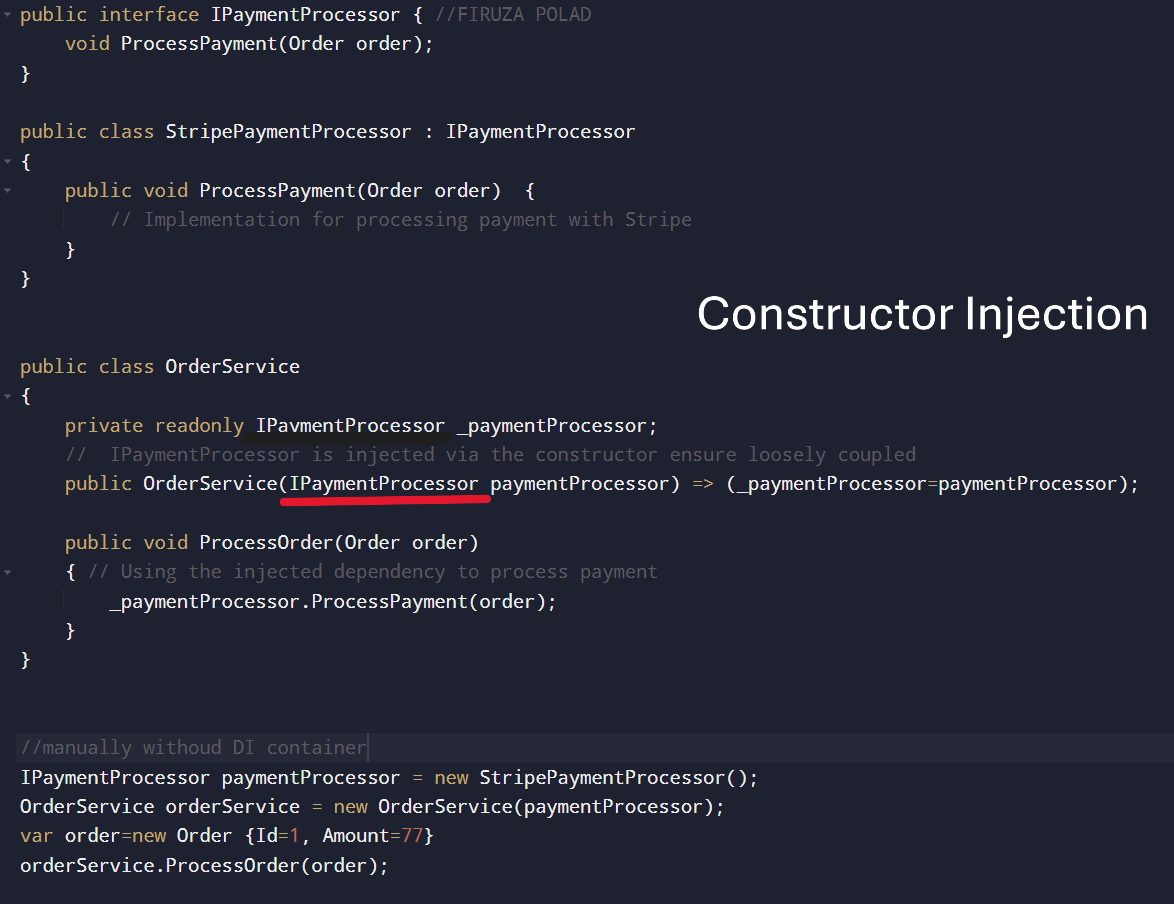The height and width of the screenshot is (904, 1174).
Task: Fold the ProcessOrder method body arrow
Action: pyautogui.click(x=7, y=572)
